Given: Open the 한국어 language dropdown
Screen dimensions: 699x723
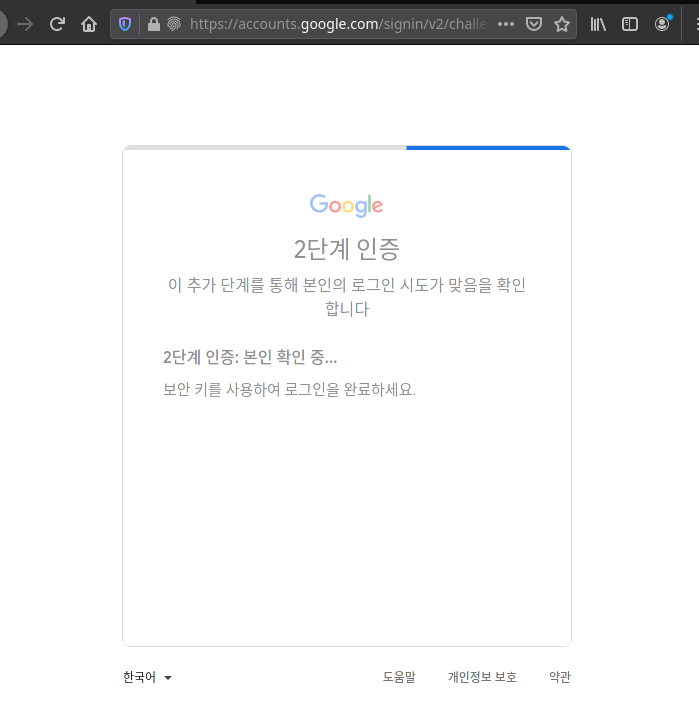Looking at the screenshot, I should click(148, 677).
